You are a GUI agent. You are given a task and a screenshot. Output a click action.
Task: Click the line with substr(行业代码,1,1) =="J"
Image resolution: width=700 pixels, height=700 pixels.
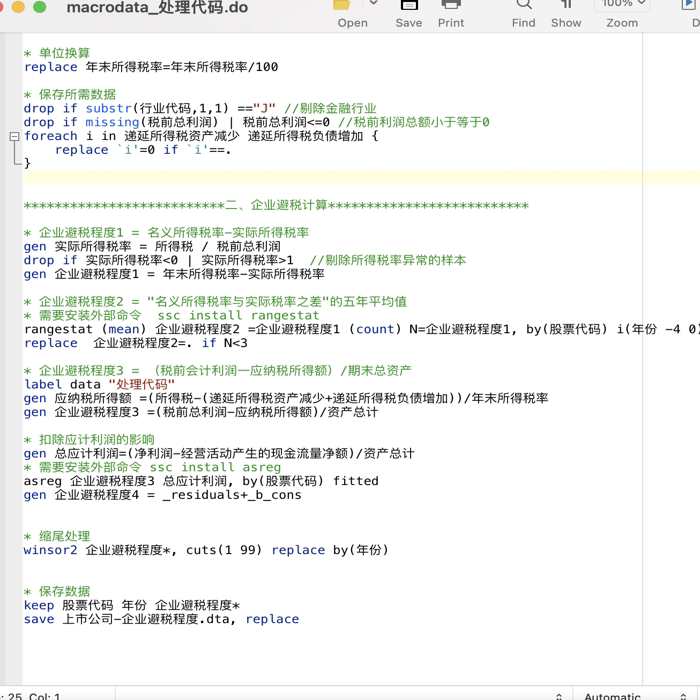(200, 108)
